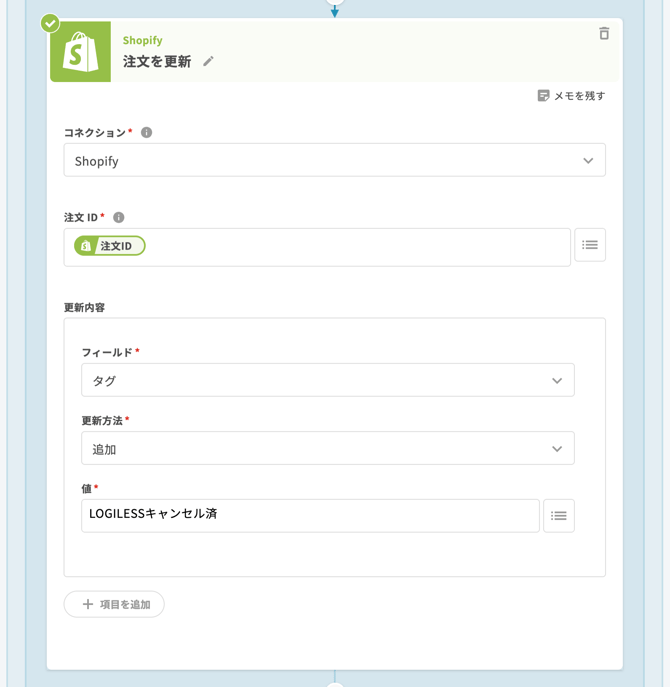Click メモを残す to leave a note

571,96
